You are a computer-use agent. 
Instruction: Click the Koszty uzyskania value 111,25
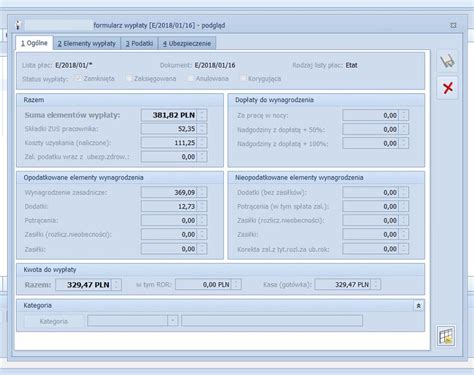(169, 143)
